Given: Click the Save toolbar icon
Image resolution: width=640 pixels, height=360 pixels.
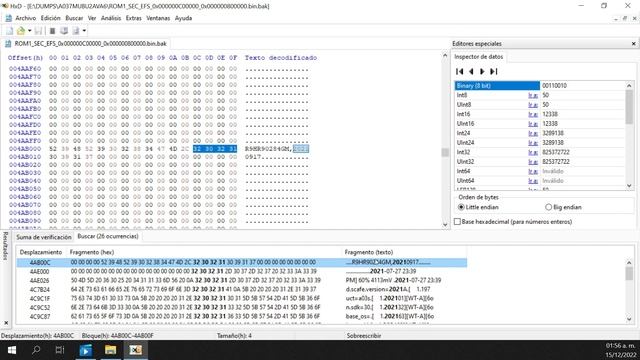Looking at the screenshot, I should pos(38,31).
